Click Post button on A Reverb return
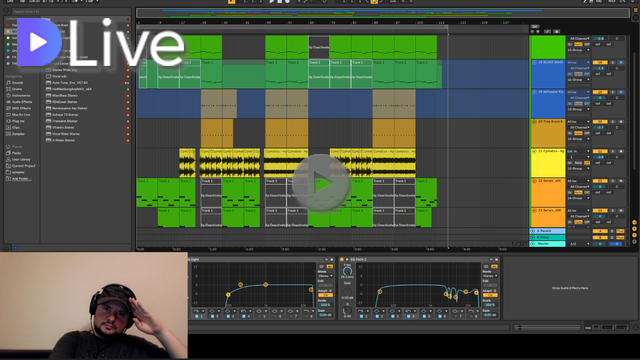Screen dimensions: 640x360 620,231
